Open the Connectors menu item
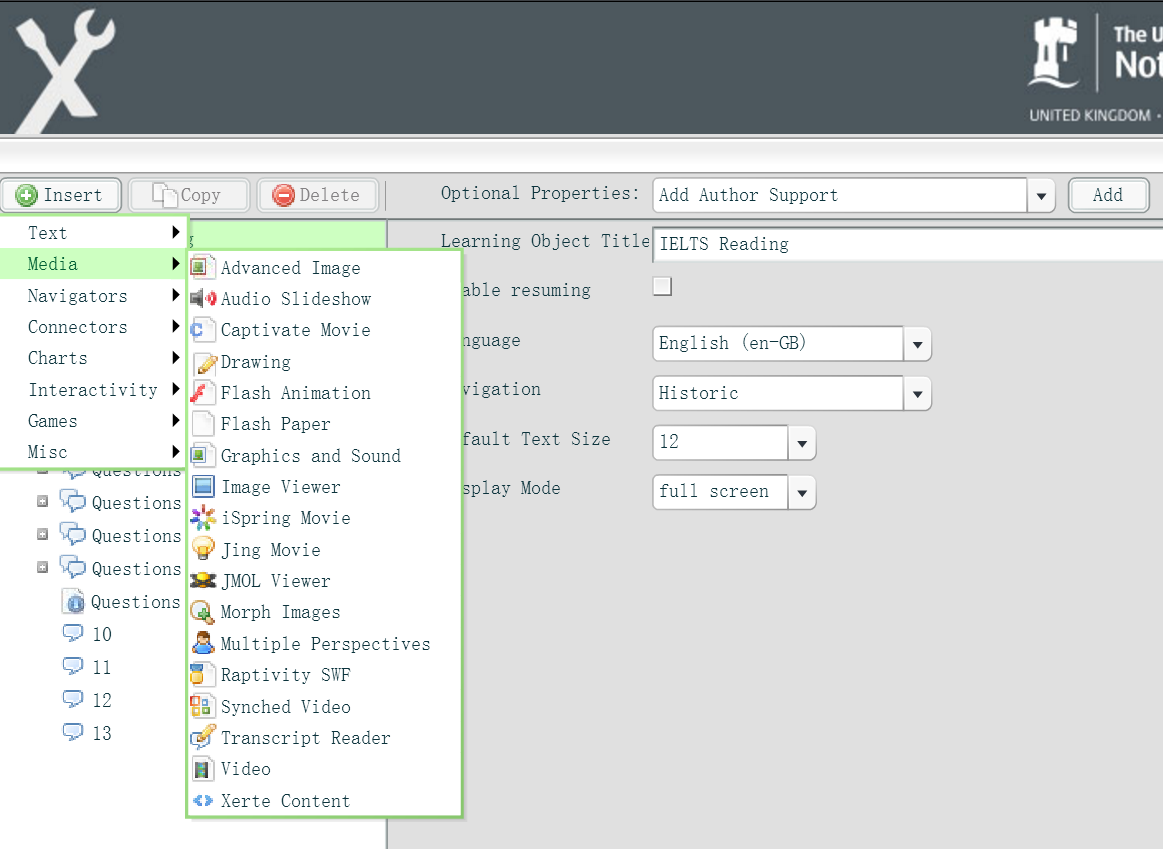The image size is (1163, 849). (93, 327)
